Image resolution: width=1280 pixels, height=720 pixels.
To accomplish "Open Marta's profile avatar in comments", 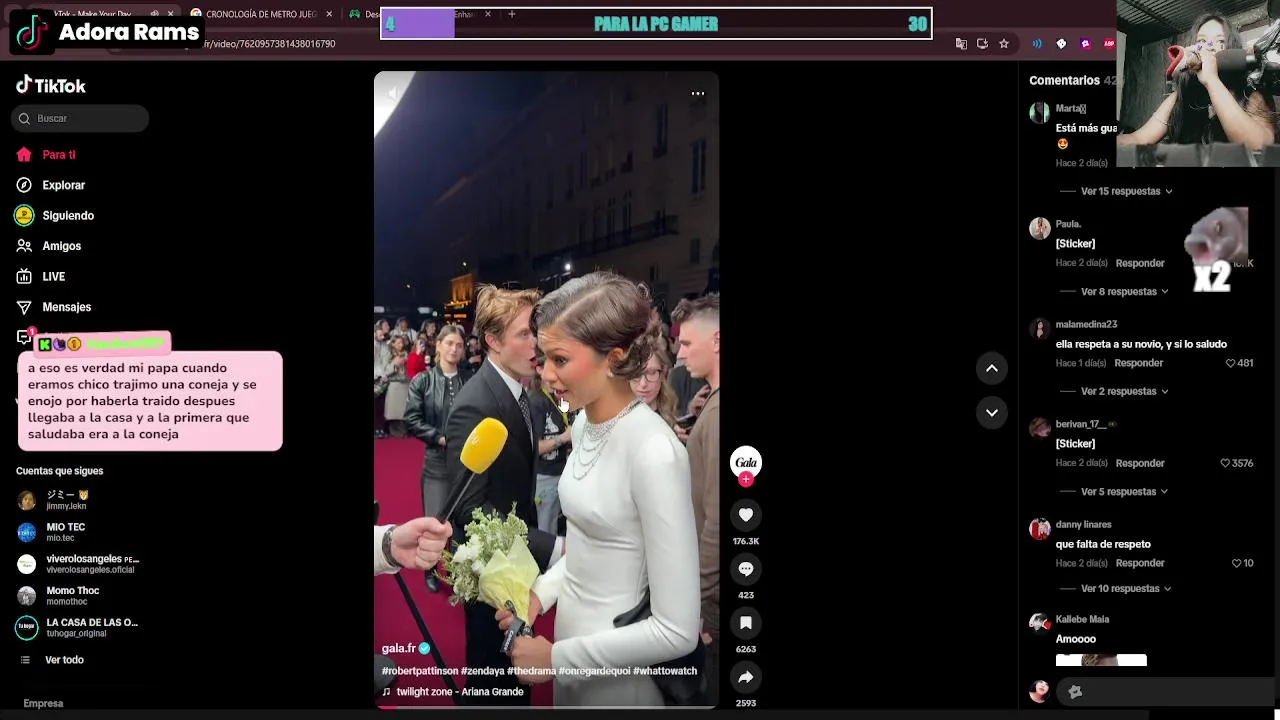I will [1039, 112].
